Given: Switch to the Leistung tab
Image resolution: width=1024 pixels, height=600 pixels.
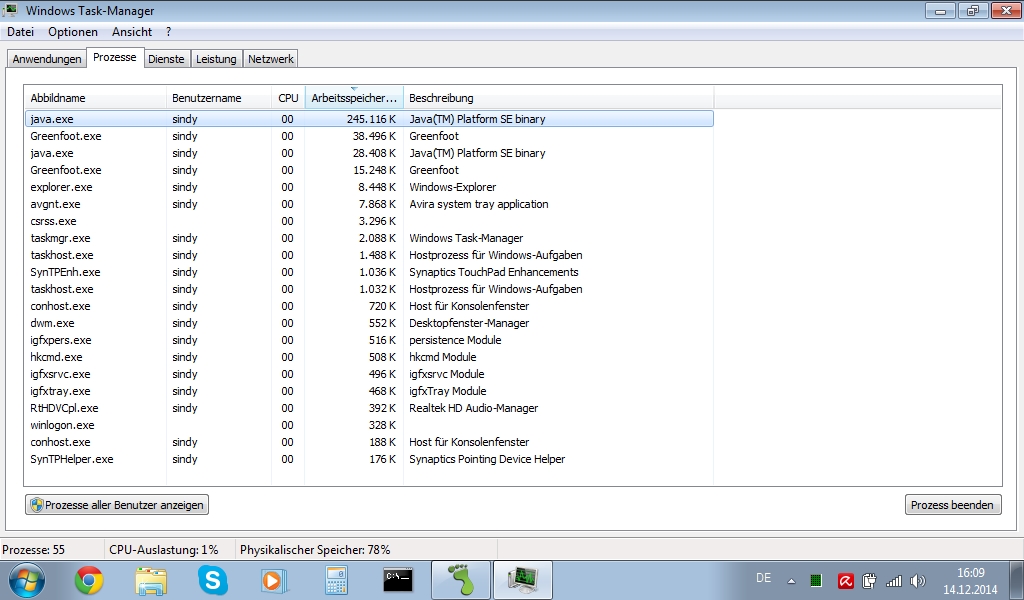Looking at the screenshot, I should (x=216, y=59).
